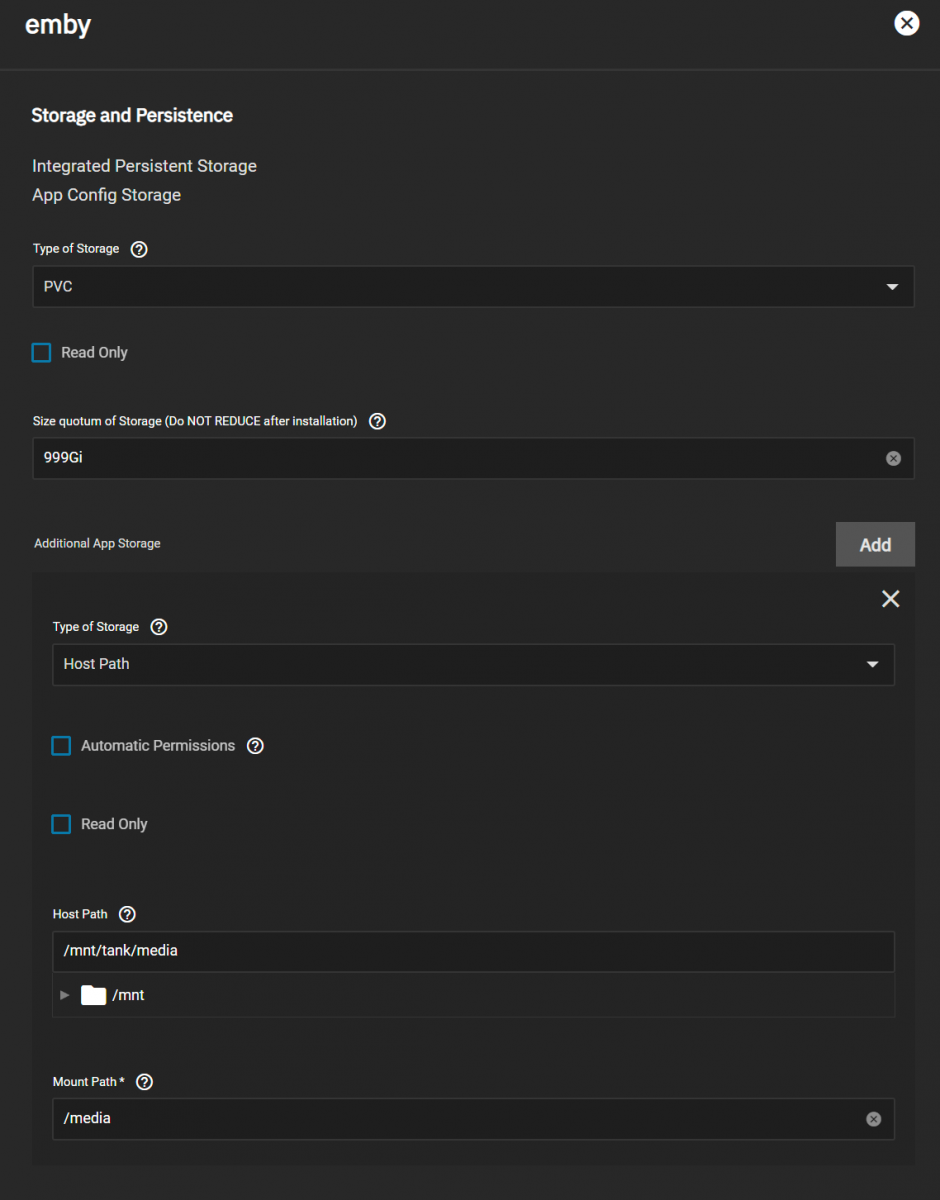
Task: Click App Config Storage text
Action: point(106,195)
